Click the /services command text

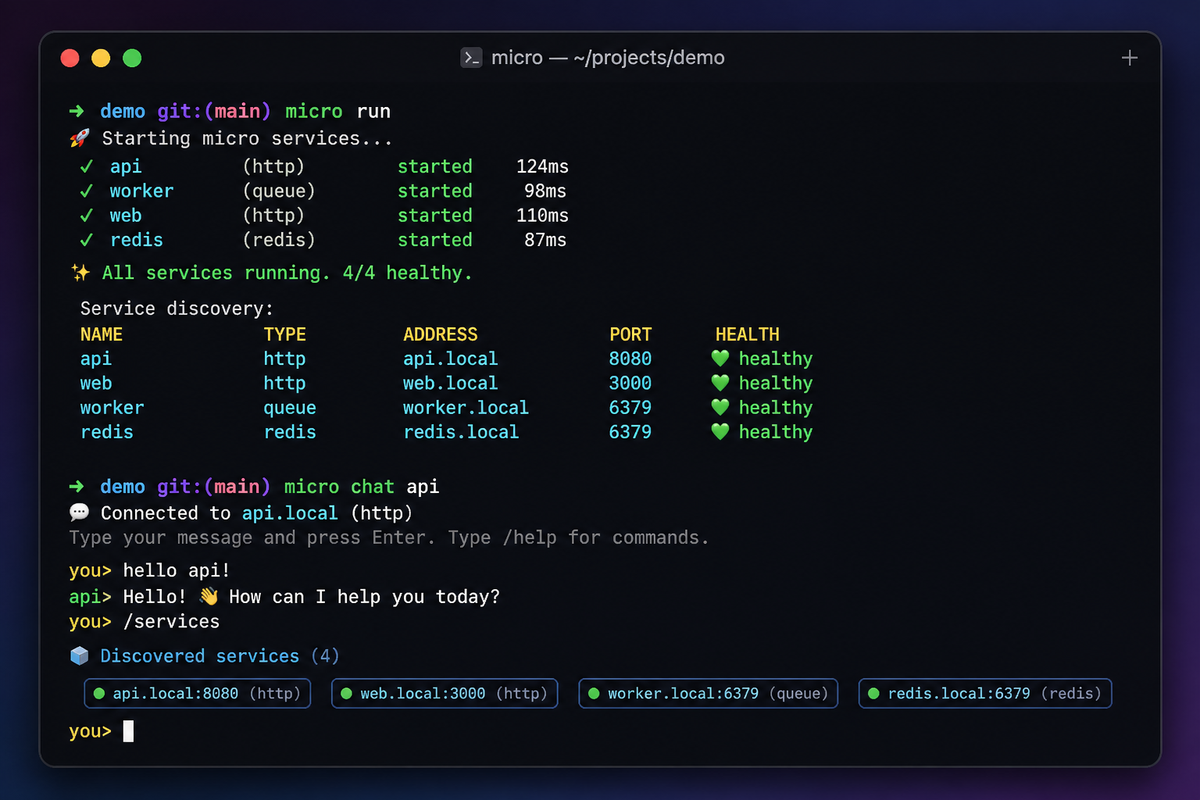tap(171, 622)
